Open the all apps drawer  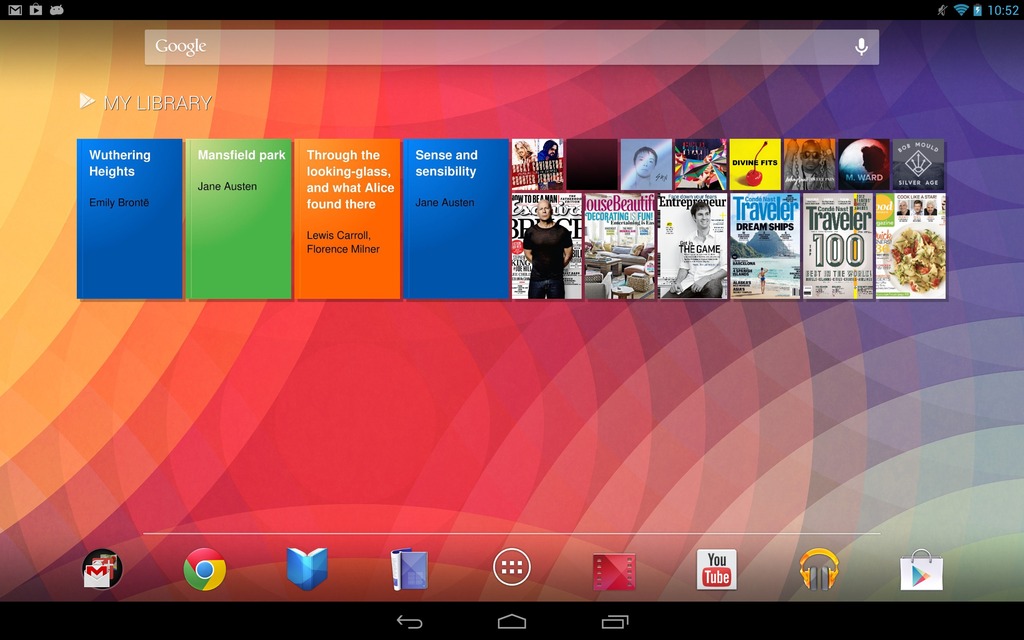pos(512,567)
